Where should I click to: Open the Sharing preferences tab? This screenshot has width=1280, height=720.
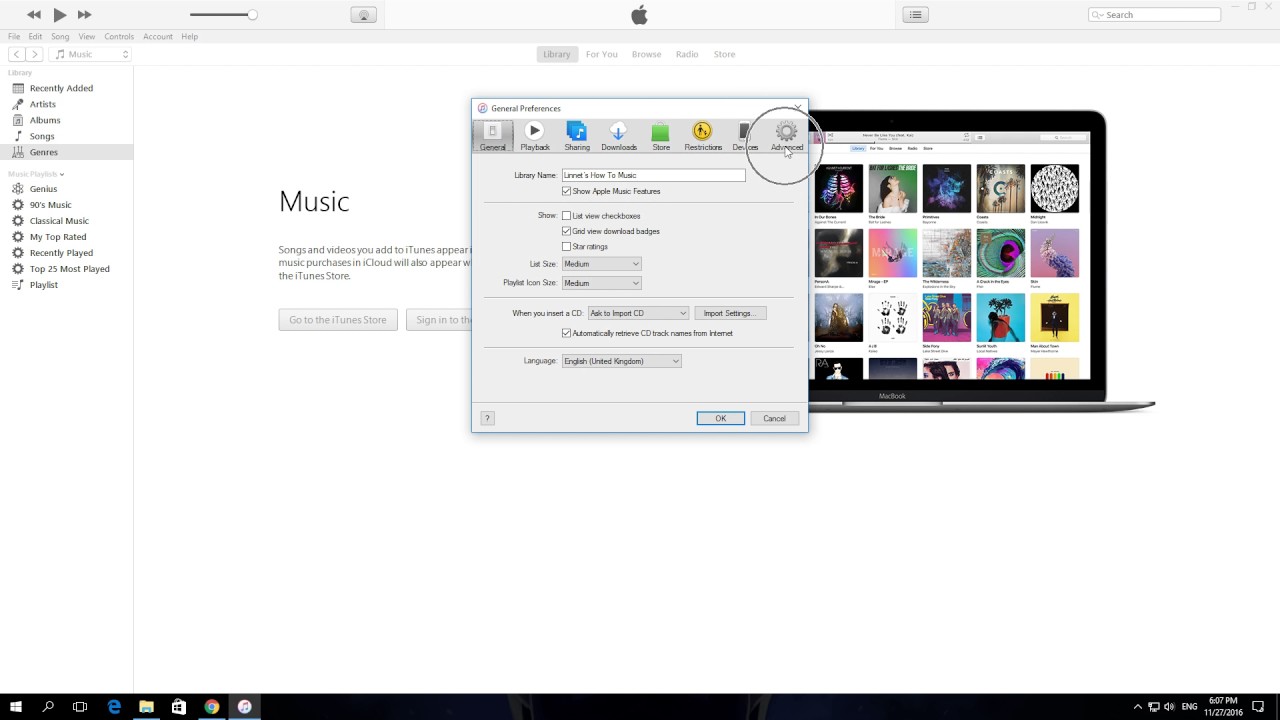tap(577, 136)
